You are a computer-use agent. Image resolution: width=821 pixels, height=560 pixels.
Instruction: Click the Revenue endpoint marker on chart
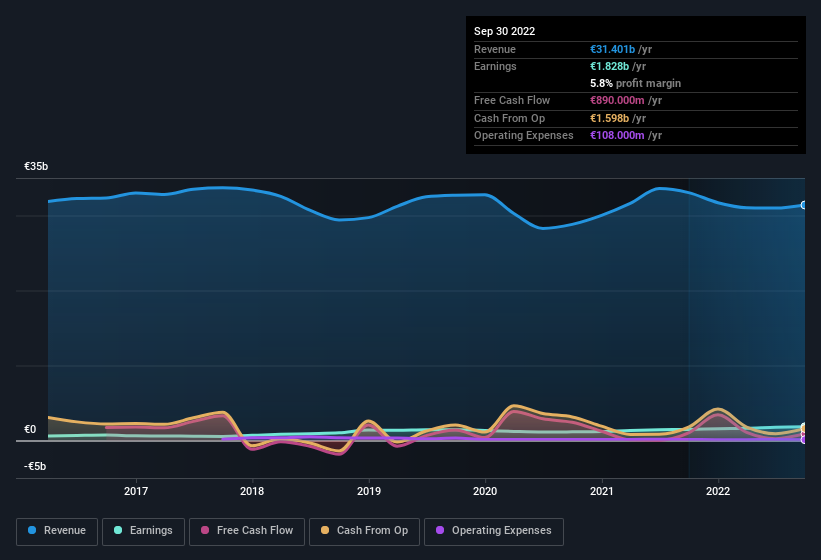click(804, 205)
